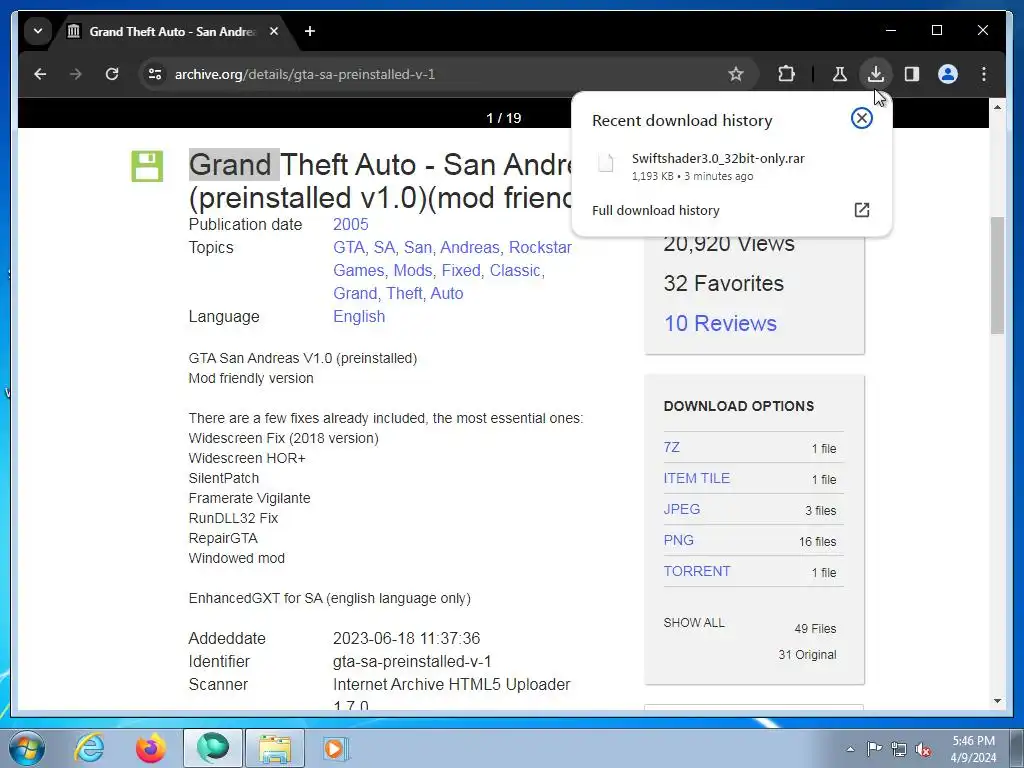Download the TORRENT option

click(x=697, y=571)
